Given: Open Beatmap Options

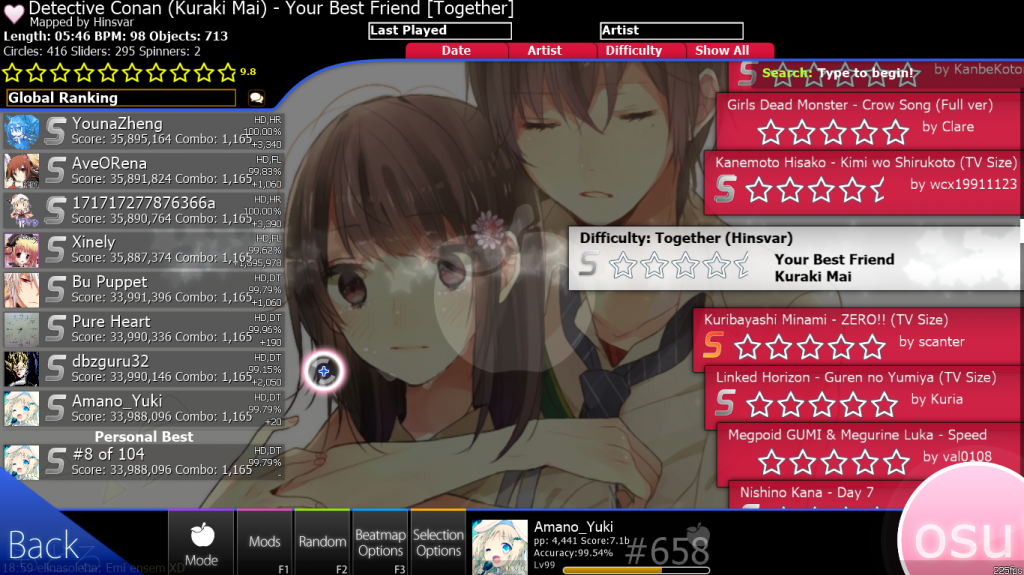Looking at the screenshot, I should coord(380,542).
